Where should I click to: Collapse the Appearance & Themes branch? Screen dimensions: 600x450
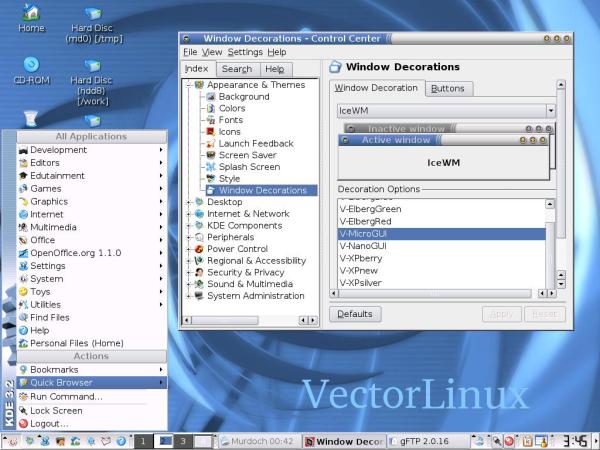coord(188,85)
